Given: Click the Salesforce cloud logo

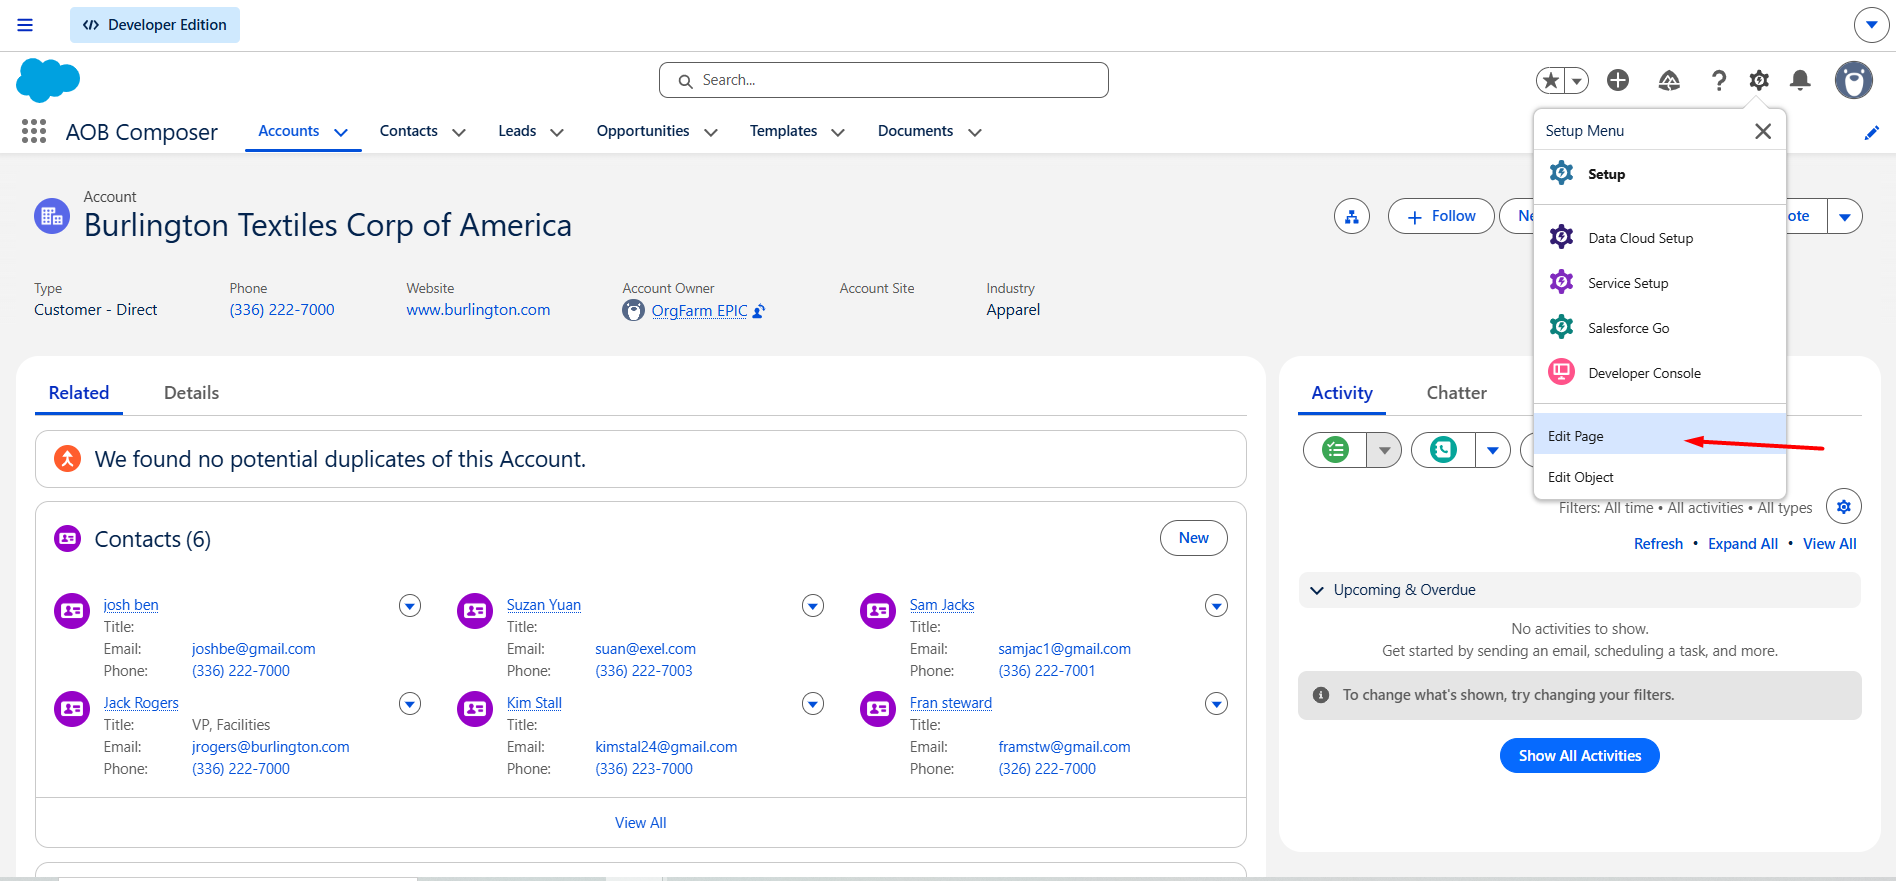Looking at the screenshot, I should 48,80.
